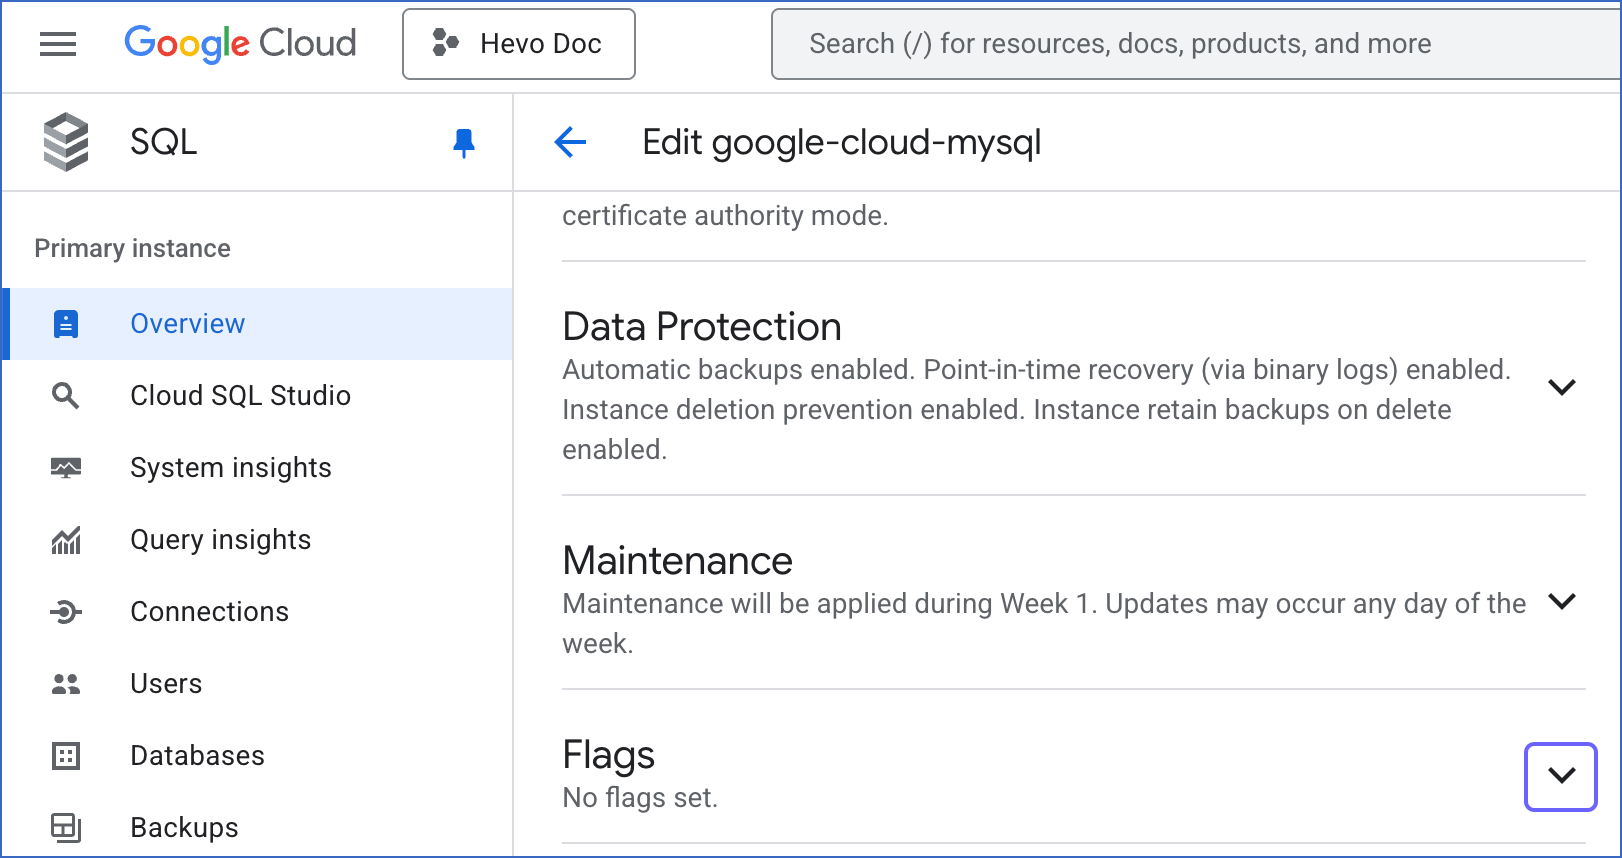The height and width of the screenshot is (858, 1622).
Task: Click the Connections node icon
Action: [x=66, y=612]
